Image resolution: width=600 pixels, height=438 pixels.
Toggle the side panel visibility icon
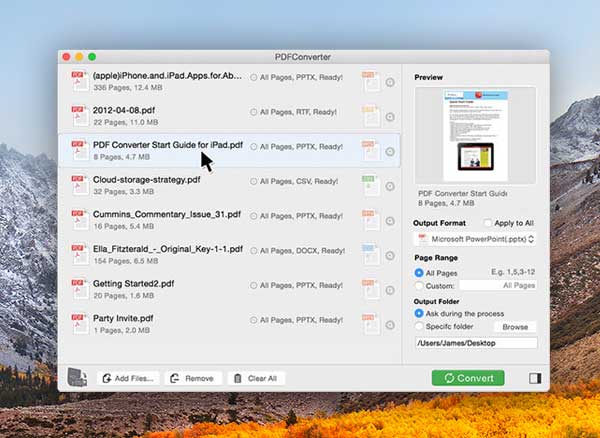[x=535, y=378]
